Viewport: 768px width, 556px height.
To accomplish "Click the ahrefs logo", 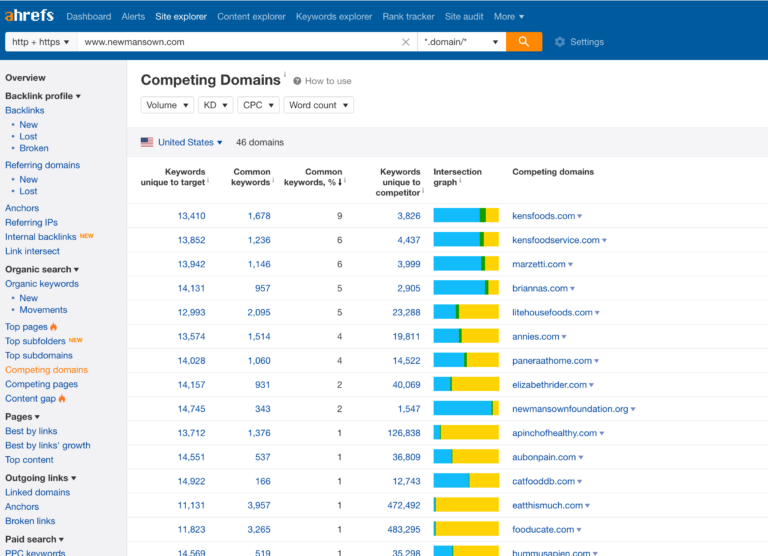I will [30, 16].
